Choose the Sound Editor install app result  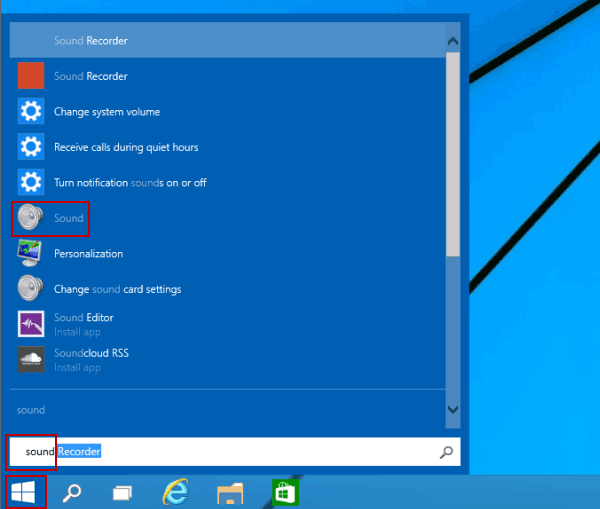[227, 324]
